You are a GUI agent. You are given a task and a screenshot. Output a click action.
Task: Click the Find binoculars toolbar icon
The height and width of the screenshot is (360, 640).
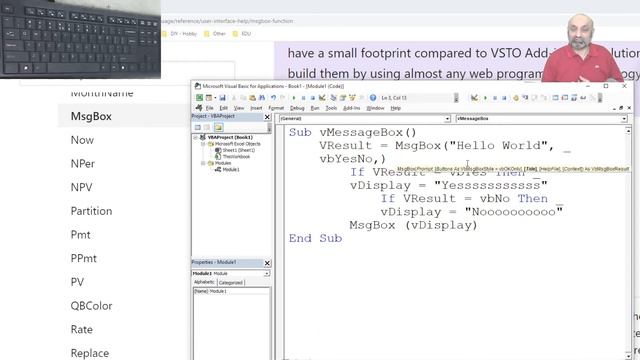262,98
